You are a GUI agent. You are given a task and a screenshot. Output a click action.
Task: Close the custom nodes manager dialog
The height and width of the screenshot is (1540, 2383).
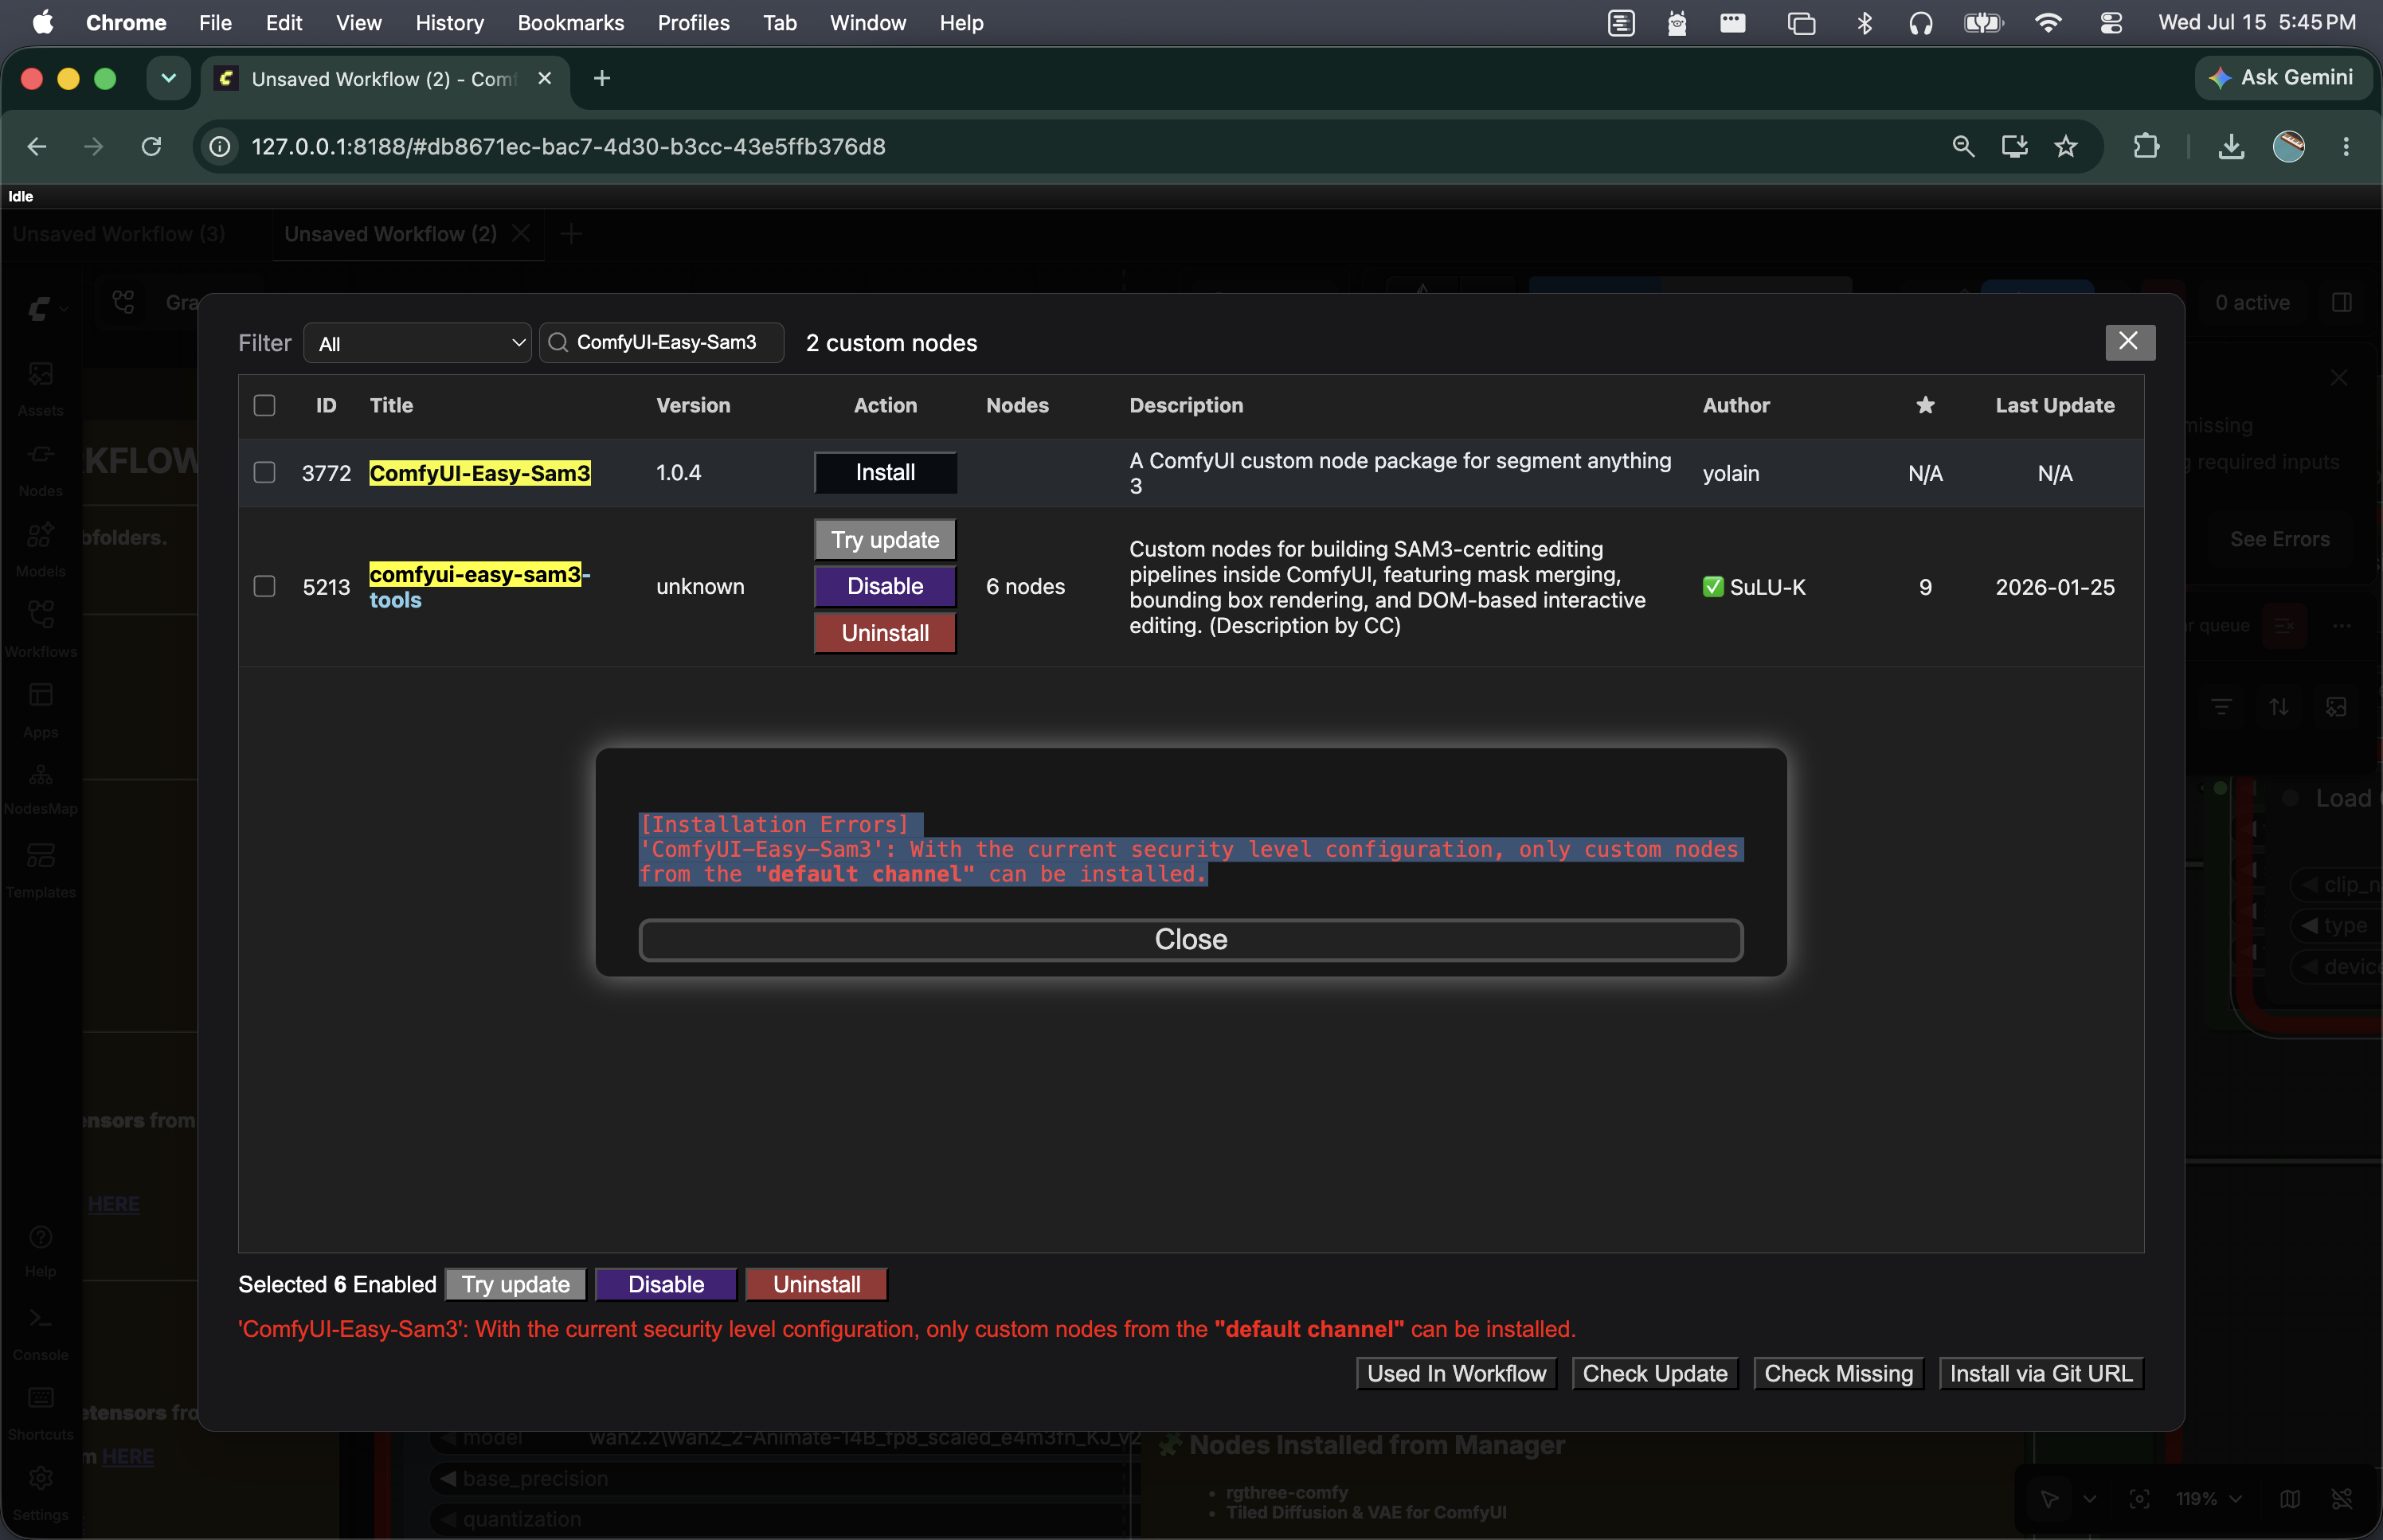(x=2129, y=342)
